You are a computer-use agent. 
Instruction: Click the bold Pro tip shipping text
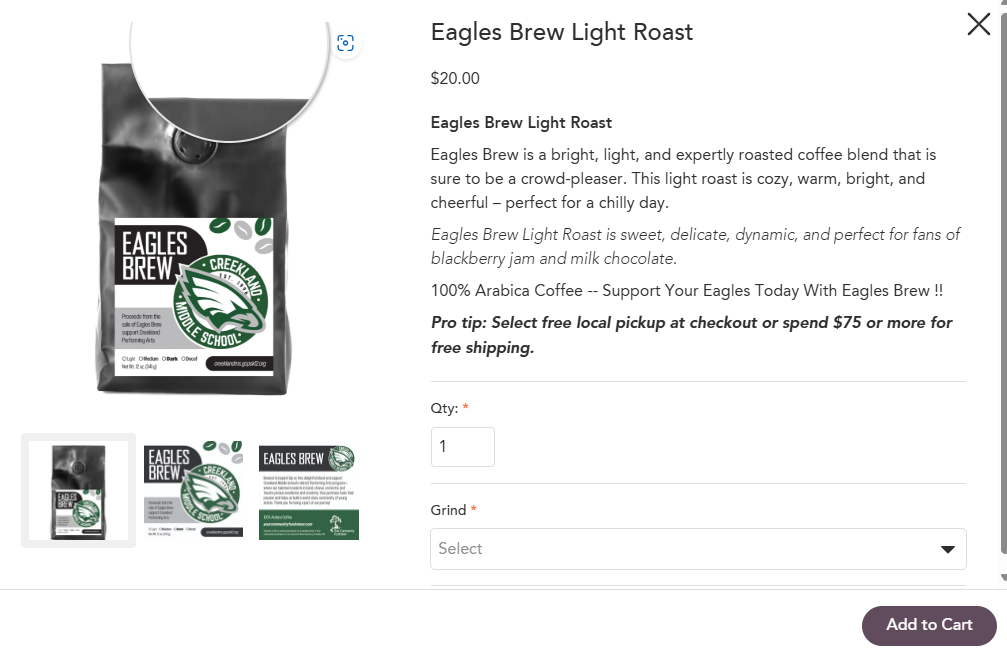tap(692, 335)
